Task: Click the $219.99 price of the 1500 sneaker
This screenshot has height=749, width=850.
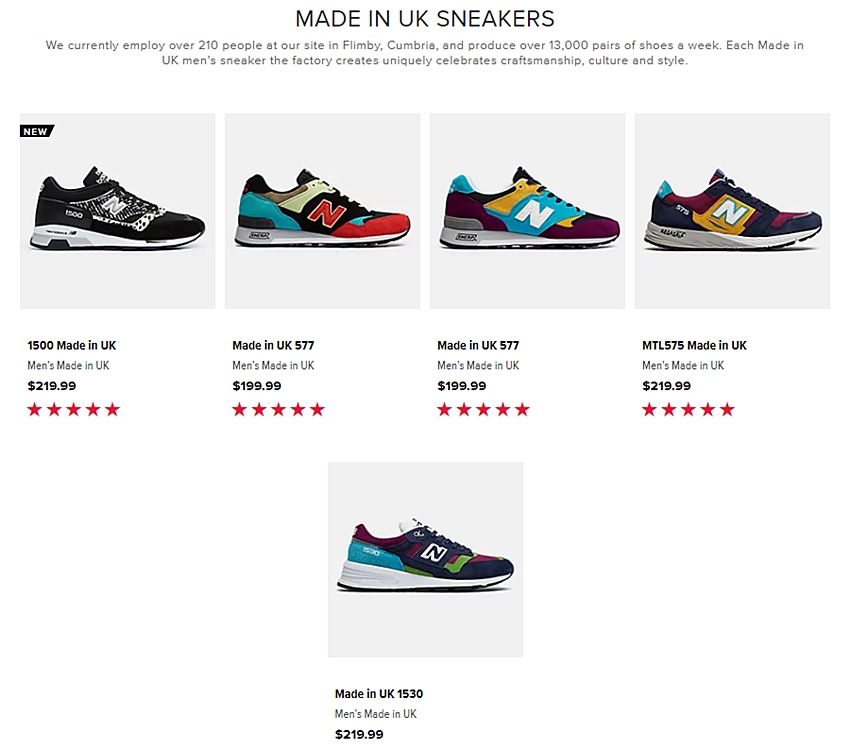Action: [51, 386]
